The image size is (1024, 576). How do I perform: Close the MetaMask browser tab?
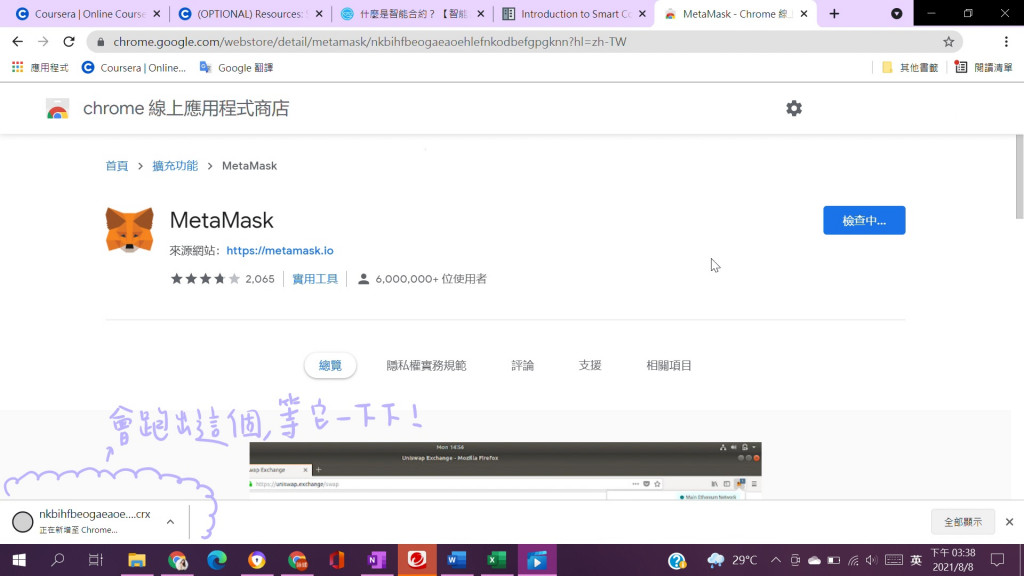pos(804,14)
